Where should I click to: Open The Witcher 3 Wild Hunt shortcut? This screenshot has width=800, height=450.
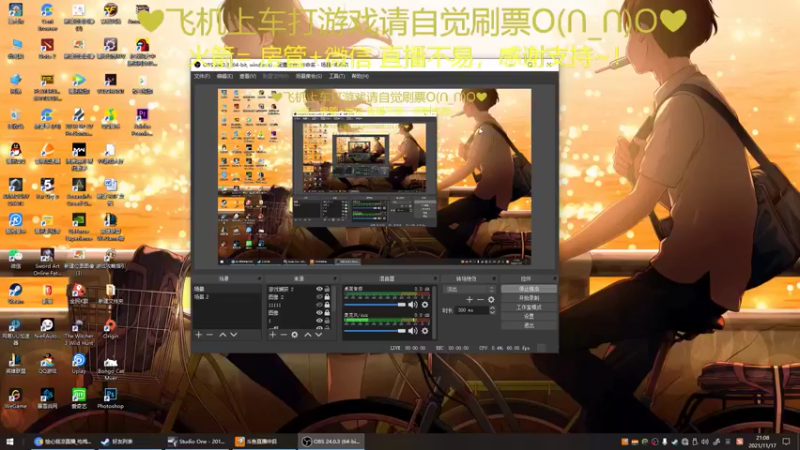[x=79, y=332]
